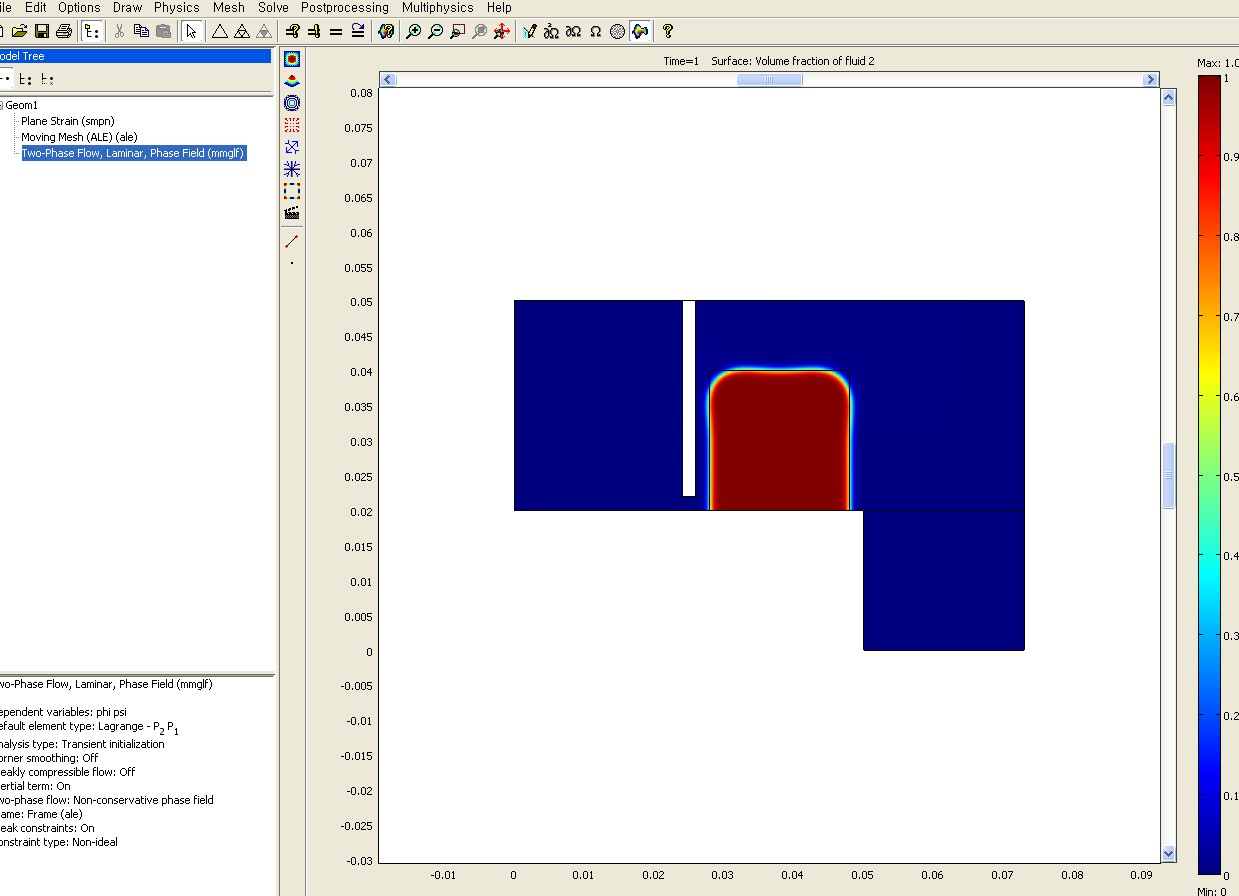Click the horizontal scrollbar right arrow

point(1150,80)
